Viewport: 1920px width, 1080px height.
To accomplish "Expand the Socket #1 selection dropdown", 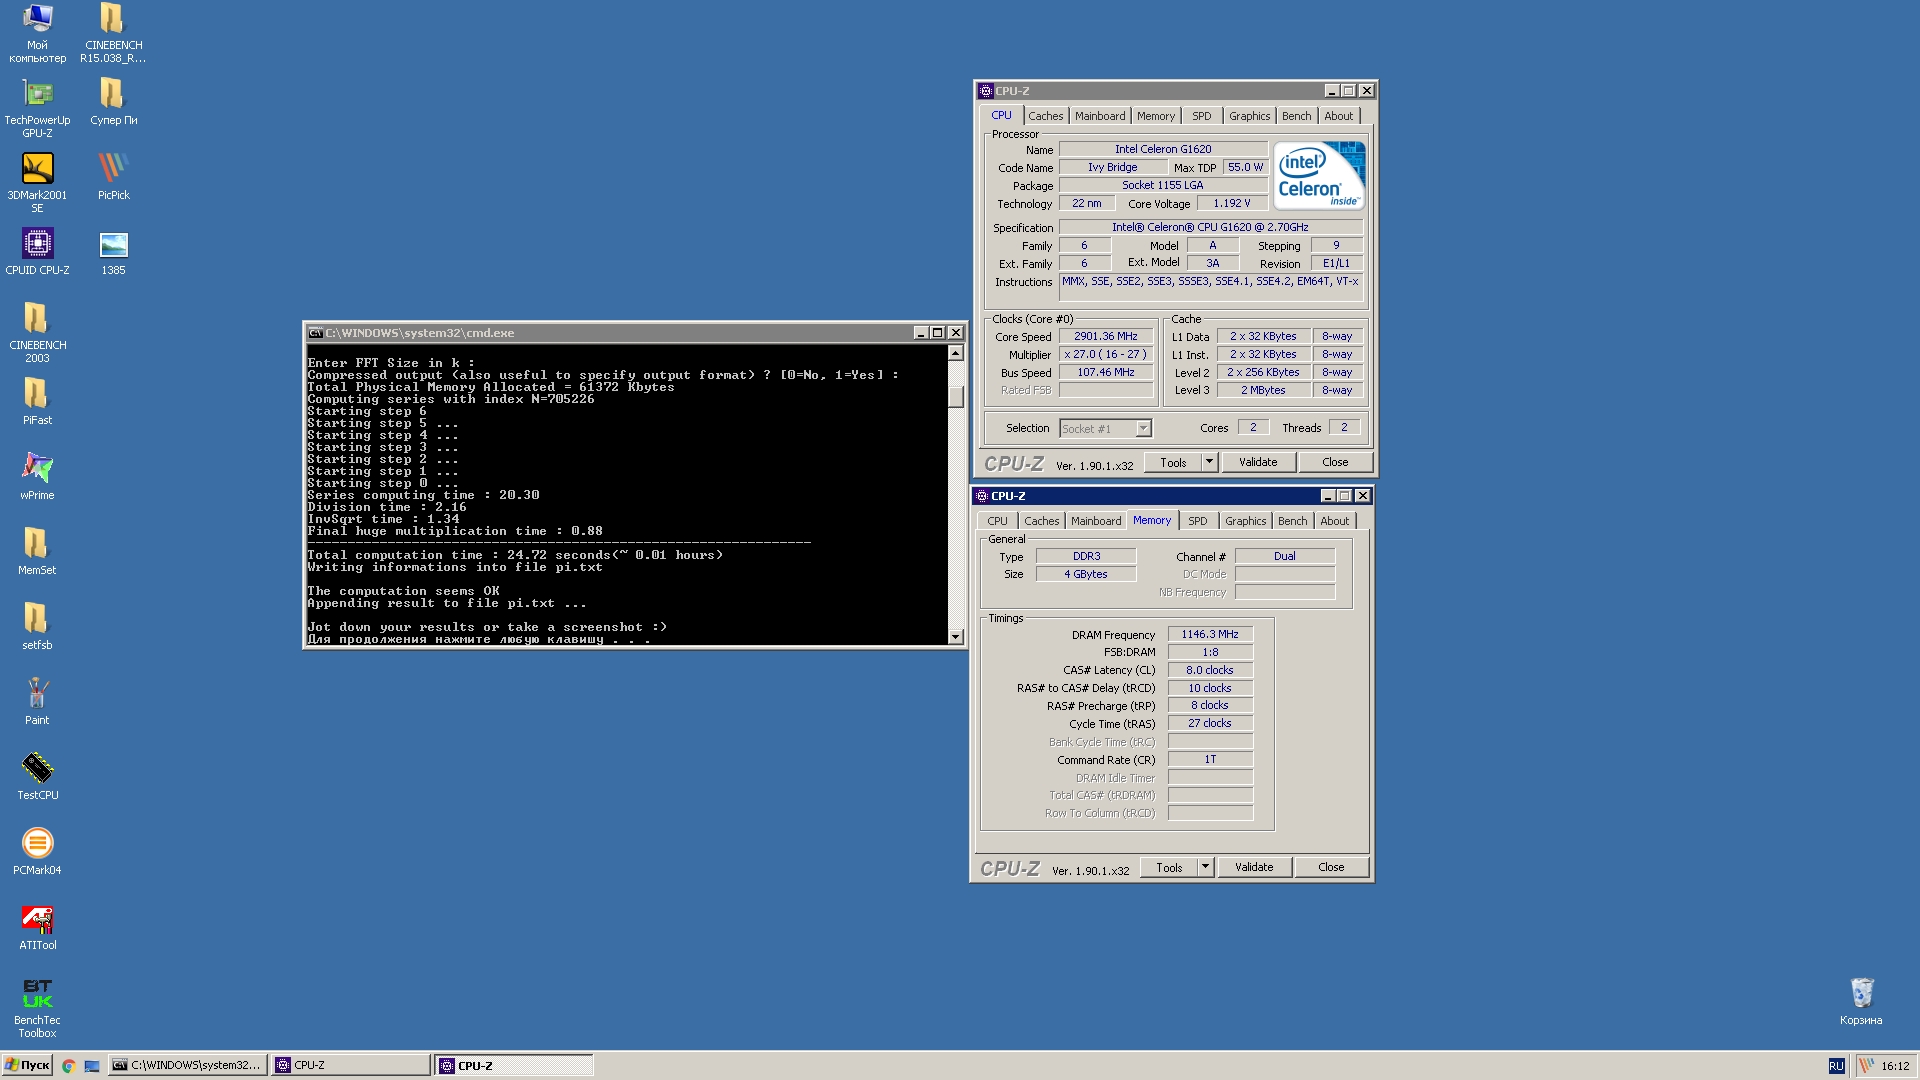I will (x=1143, y=429).
